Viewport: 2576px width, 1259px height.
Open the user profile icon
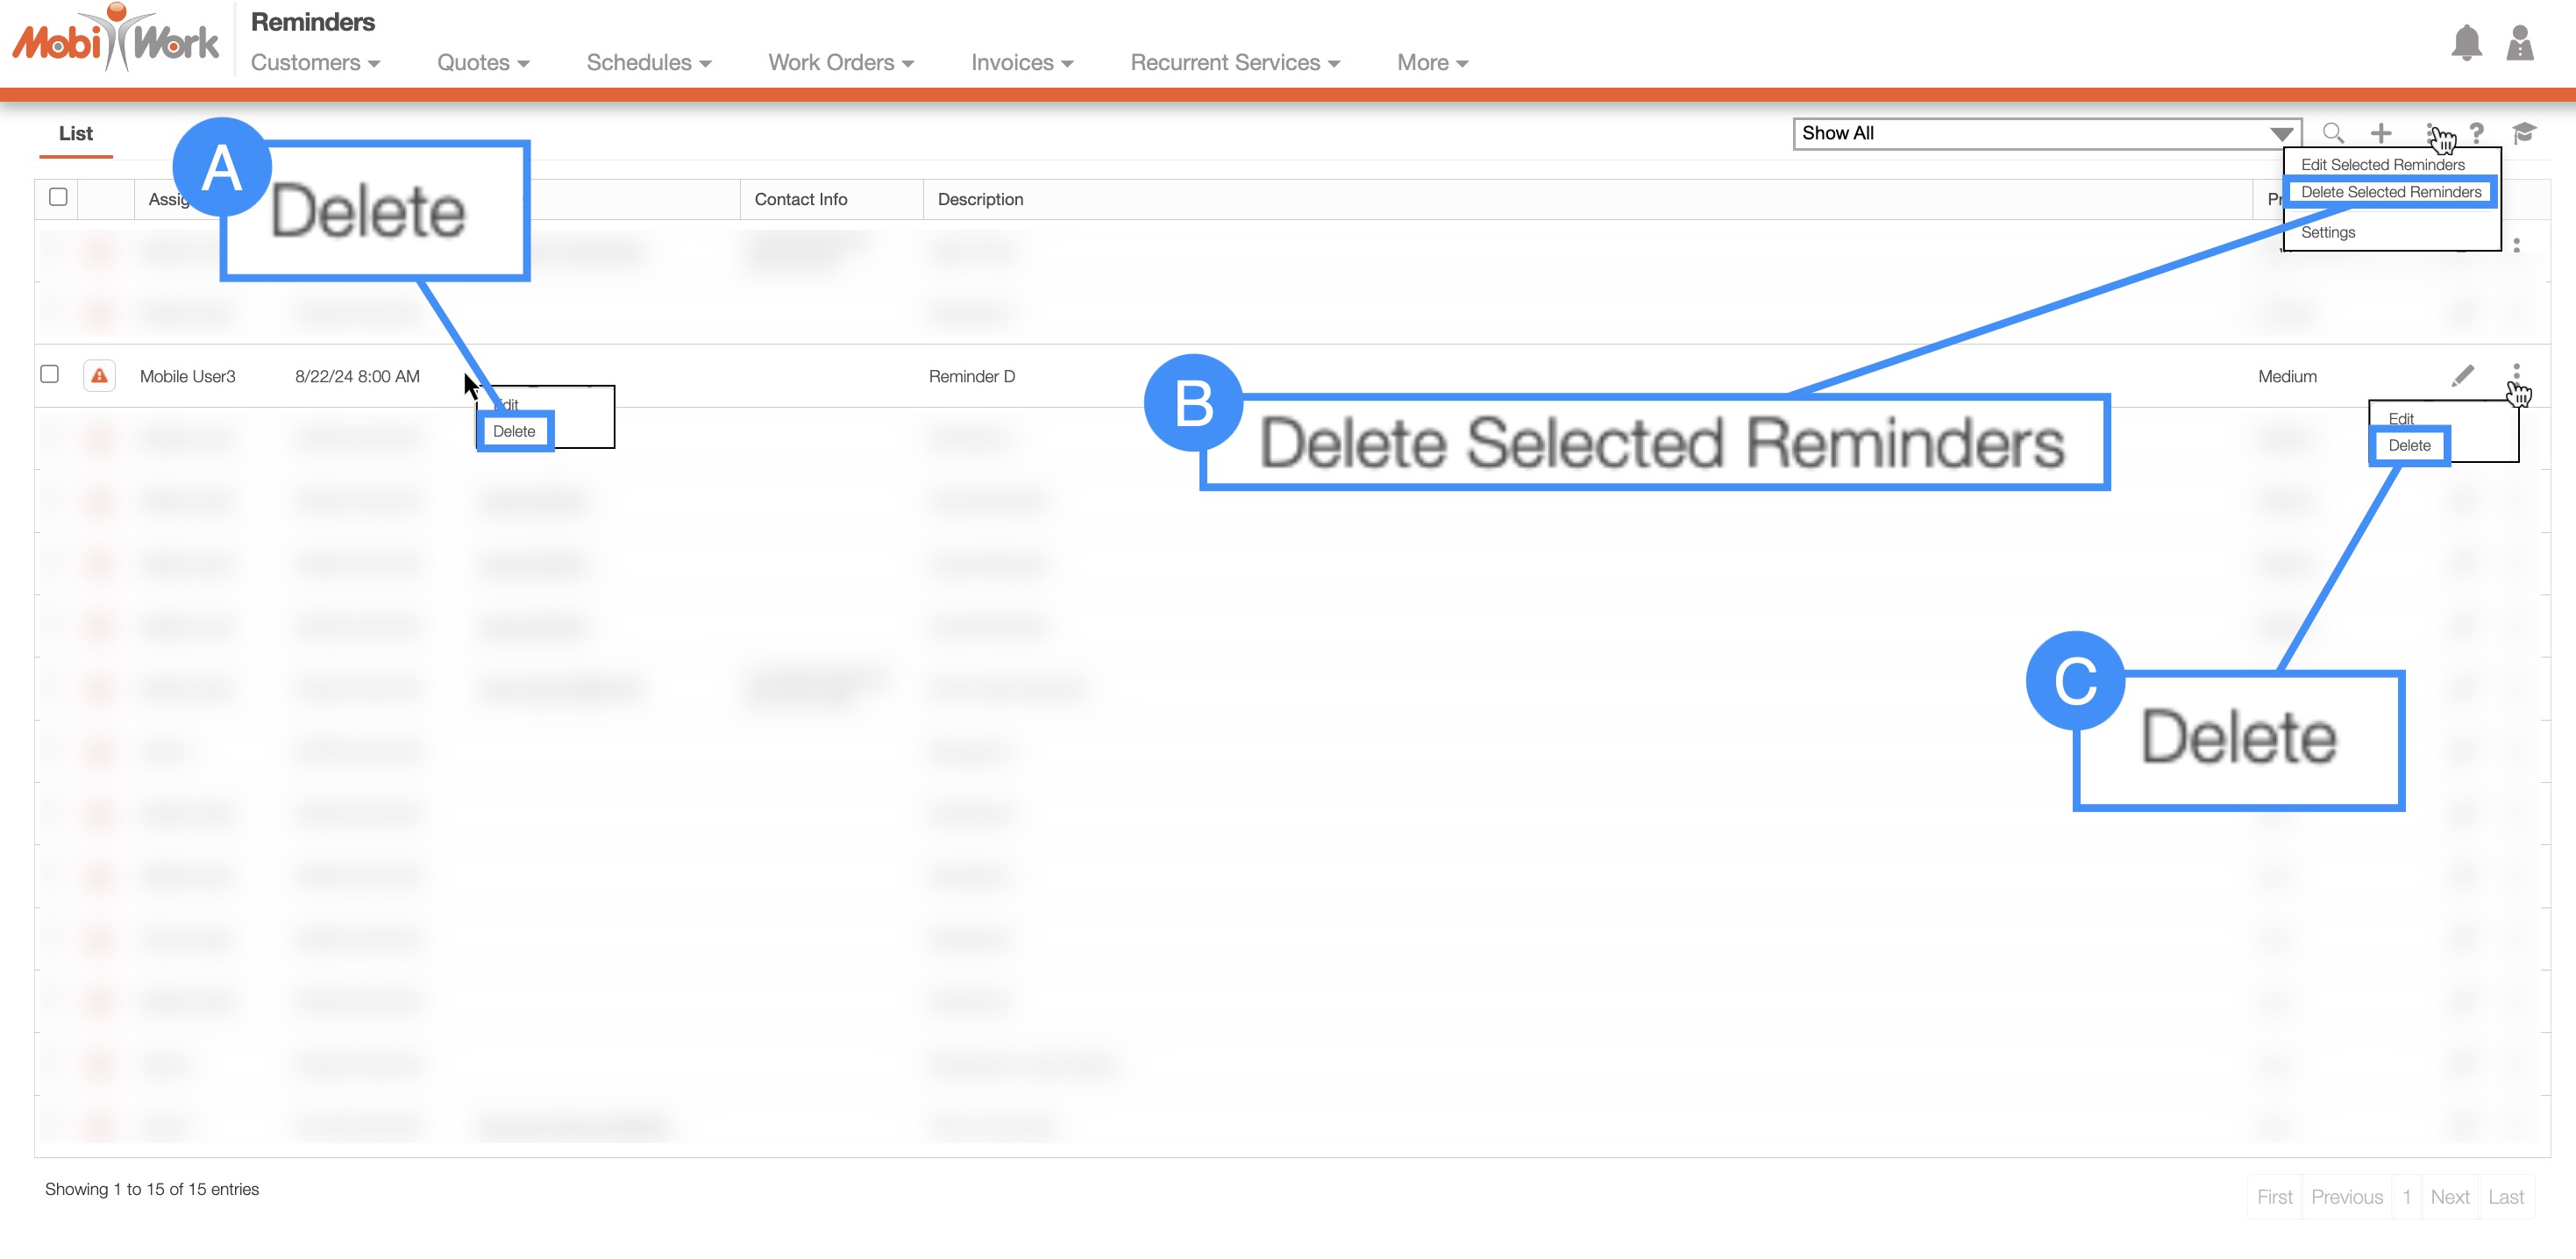coord(2519,42)
